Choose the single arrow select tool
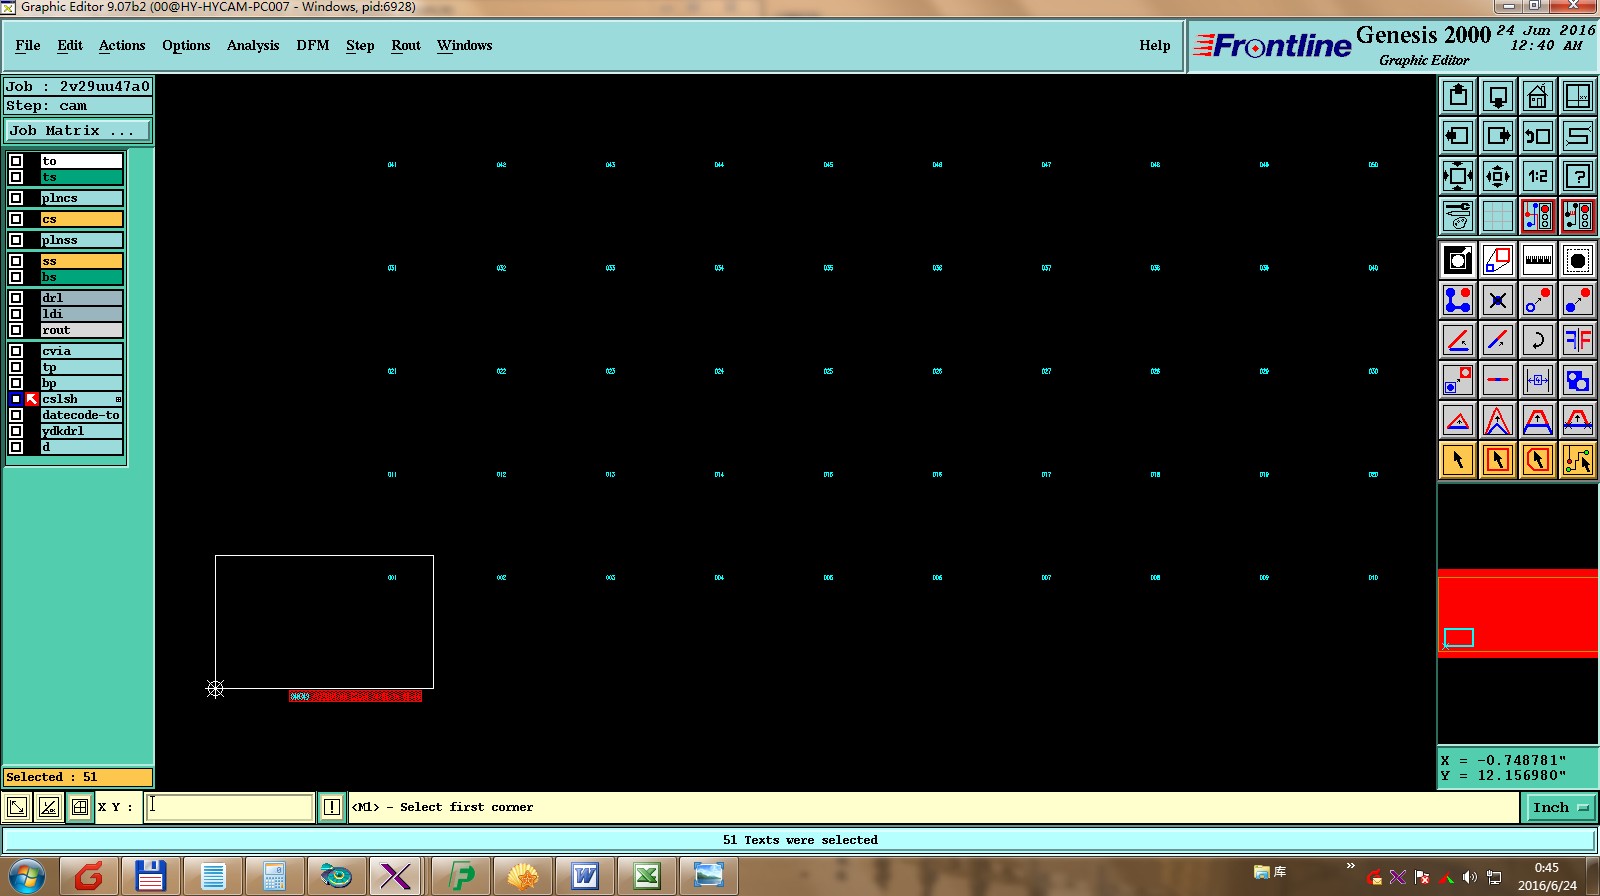 (1457, 460)
